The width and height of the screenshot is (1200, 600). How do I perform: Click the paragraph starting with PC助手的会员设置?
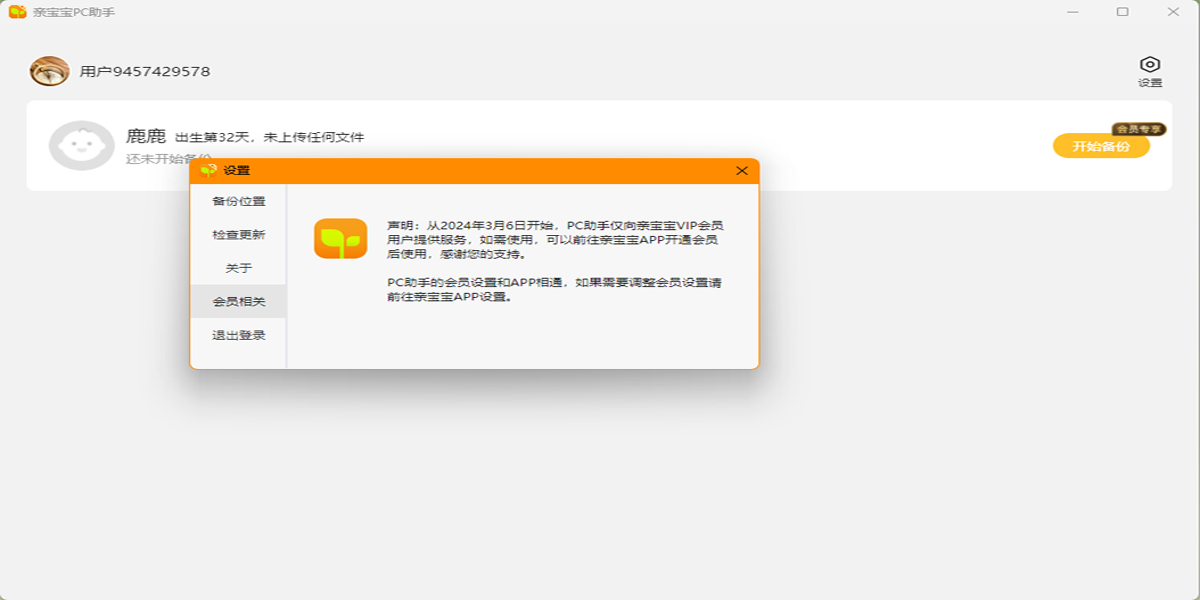[x=555, y=290]
